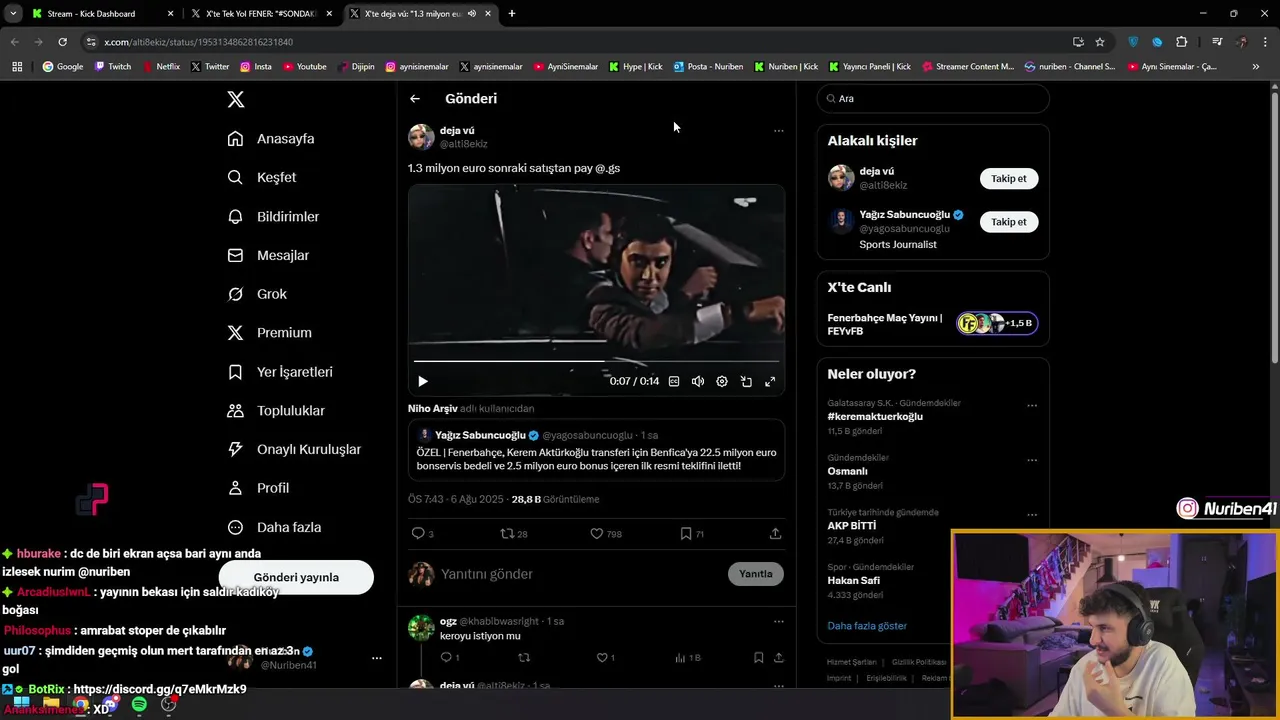Open account menu dots beside @Nuriben41

coord(377,658)
